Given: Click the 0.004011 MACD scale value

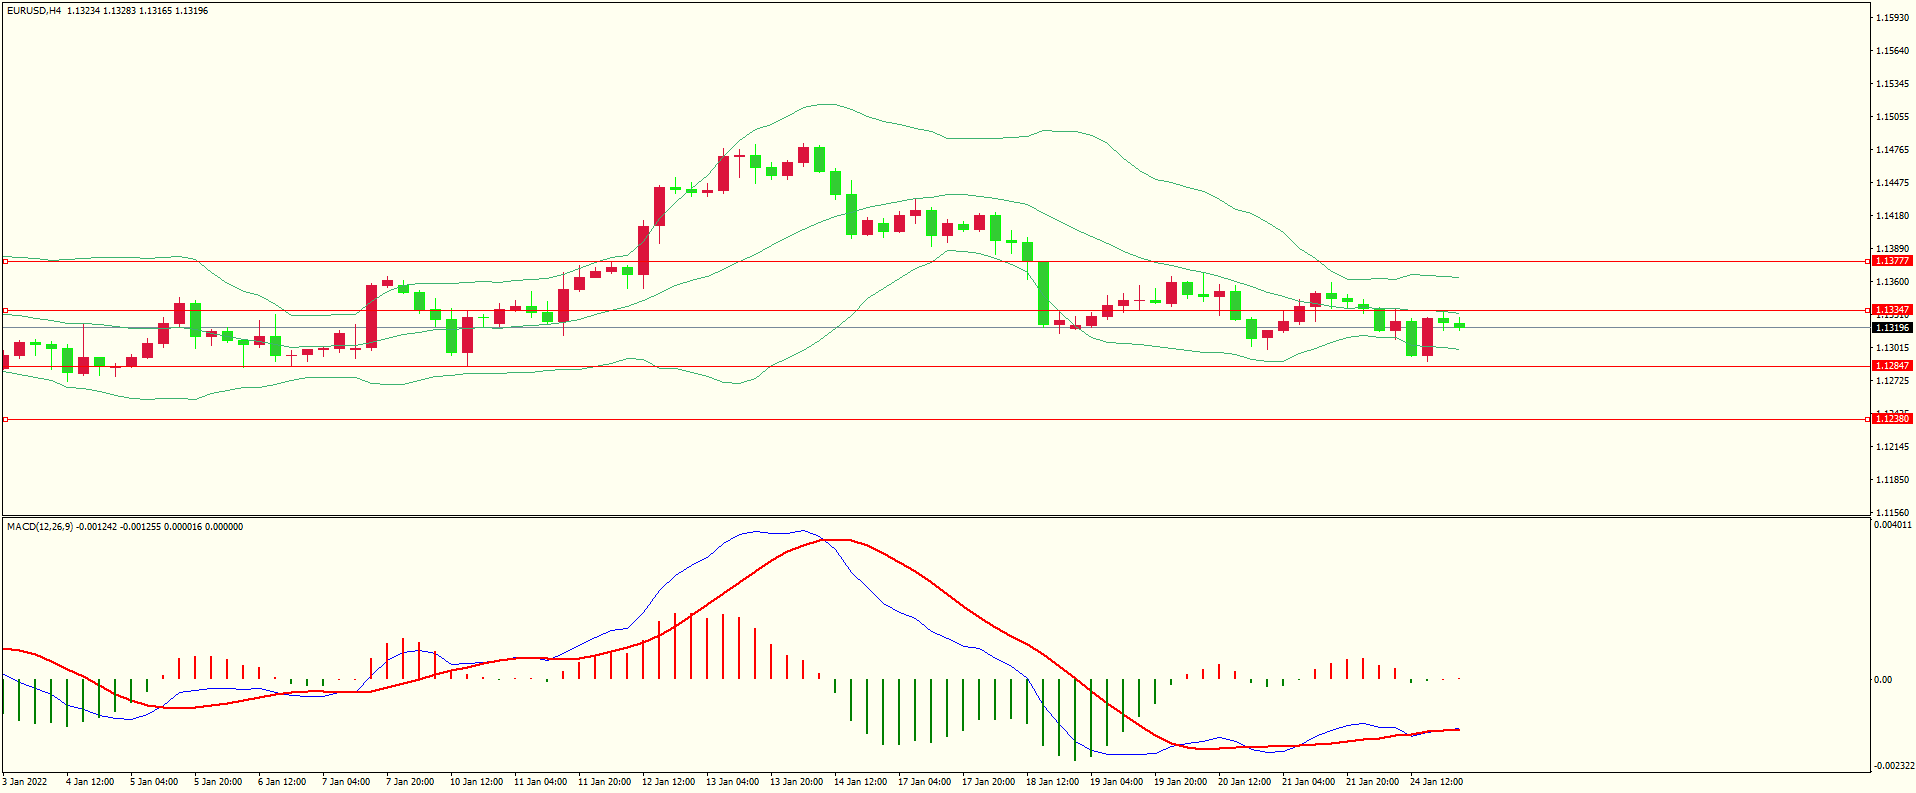Looking at the screenshot, I should [1892, 525].
